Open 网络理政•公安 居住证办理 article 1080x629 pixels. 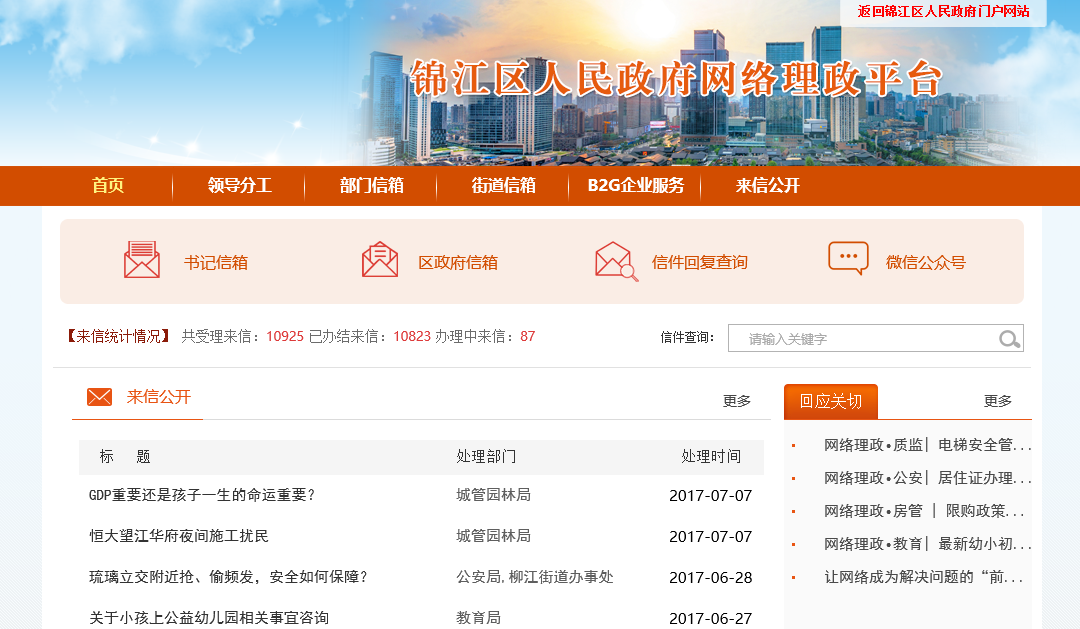click(927, 478)
